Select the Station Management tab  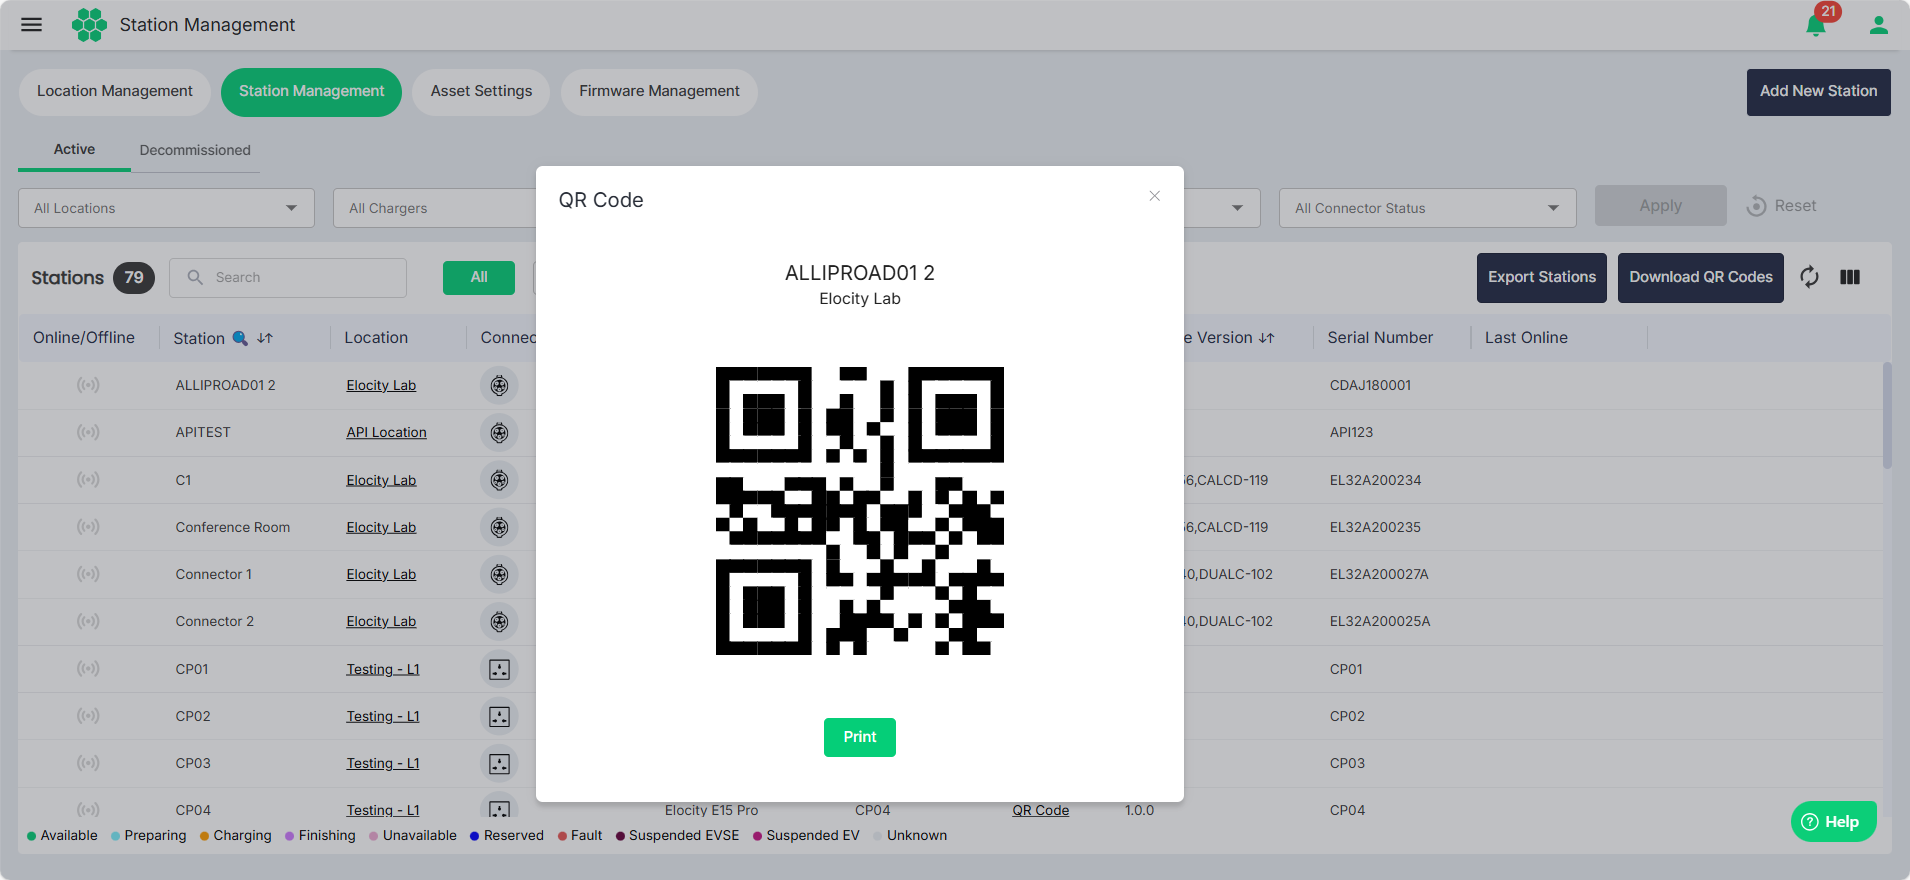click(311, 91)
